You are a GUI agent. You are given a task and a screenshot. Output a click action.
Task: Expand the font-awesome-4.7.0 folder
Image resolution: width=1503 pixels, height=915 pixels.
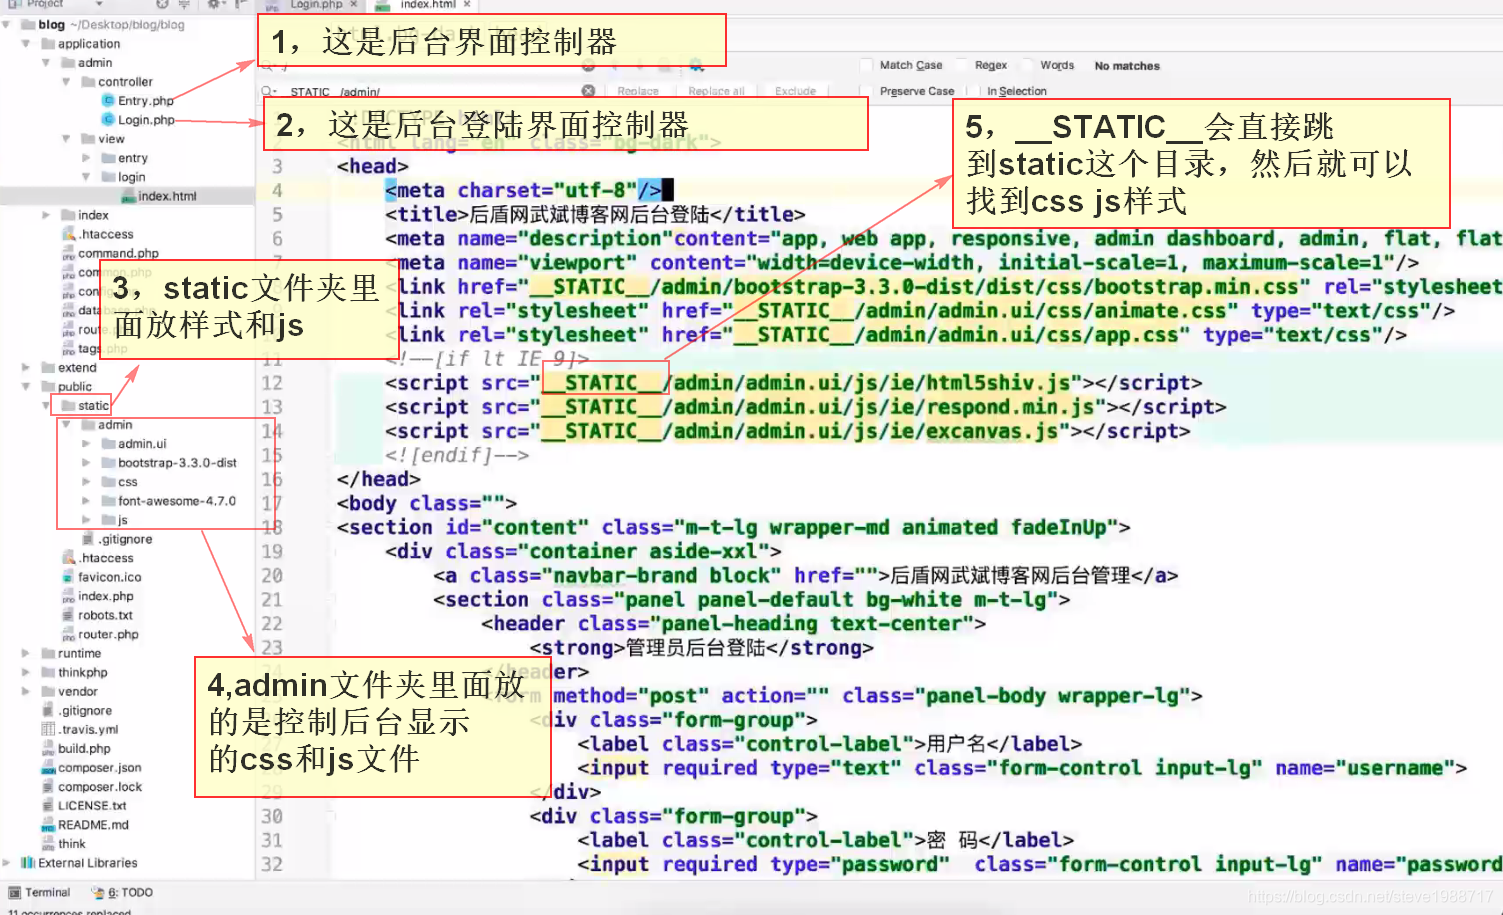(x=86, y=500)
